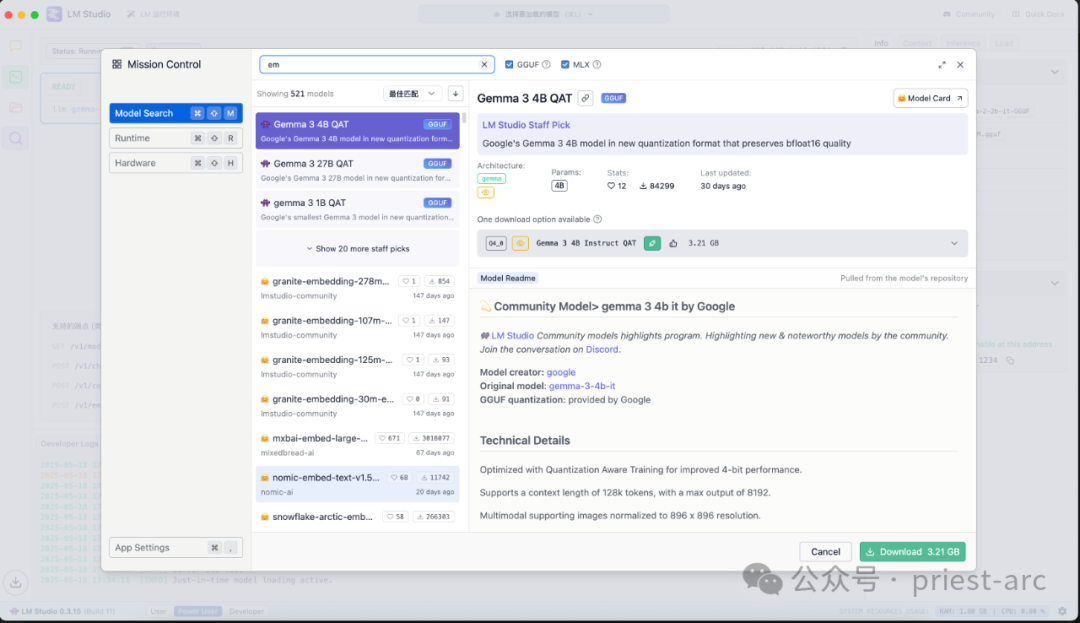Clear the search box with the X icon
The width and height of the screenshot is (1080, 623).
tap(484, 65)
